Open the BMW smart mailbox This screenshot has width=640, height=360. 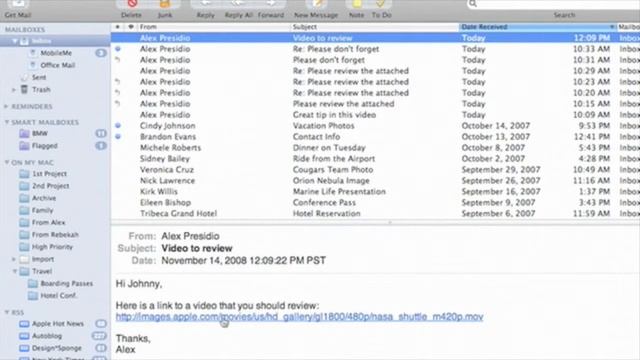[x=40, y=133]
